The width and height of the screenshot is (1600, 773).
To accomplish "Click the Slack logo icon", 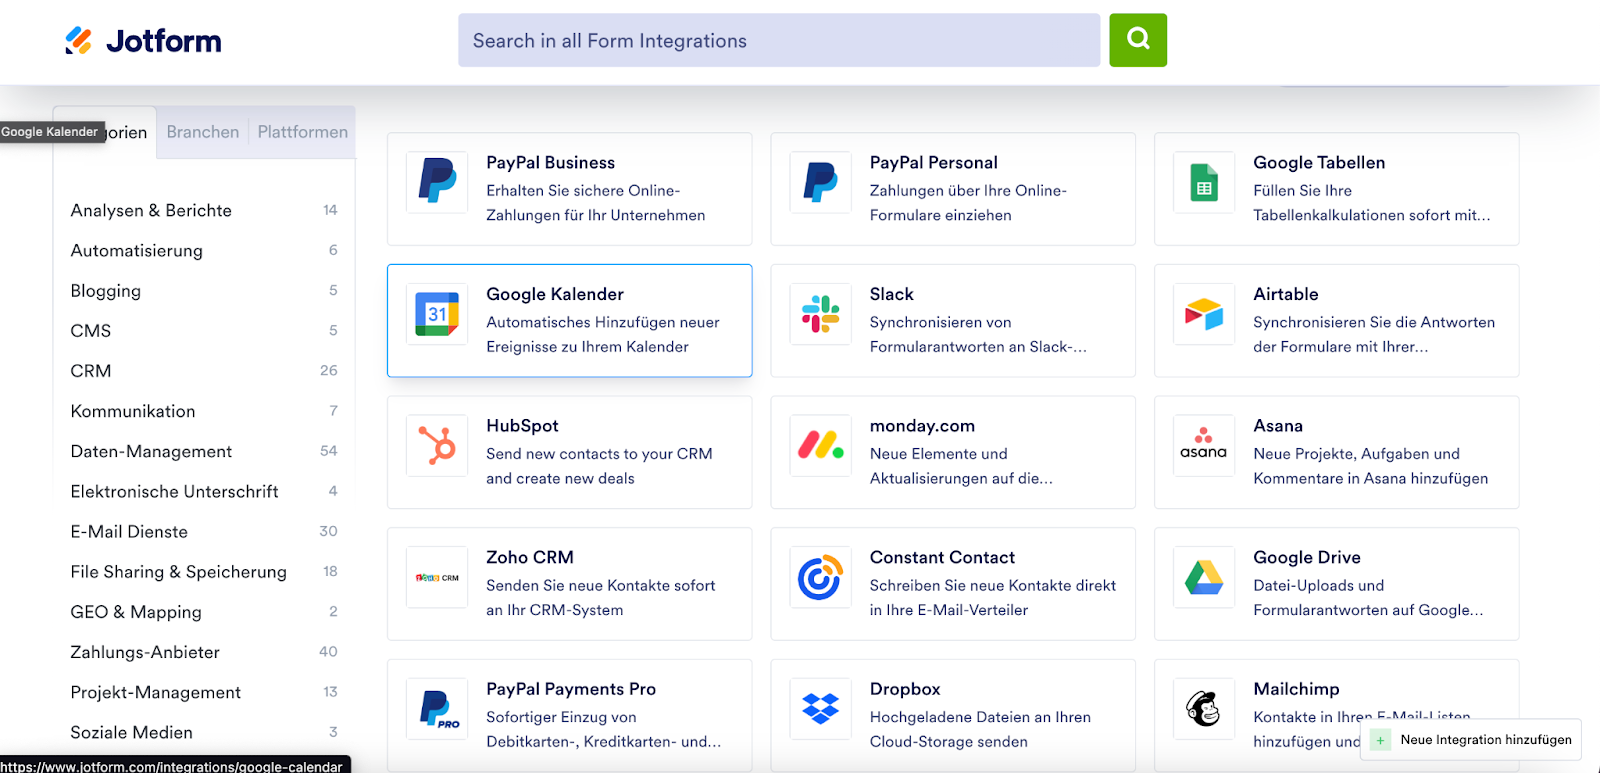I will coord(820,314).
